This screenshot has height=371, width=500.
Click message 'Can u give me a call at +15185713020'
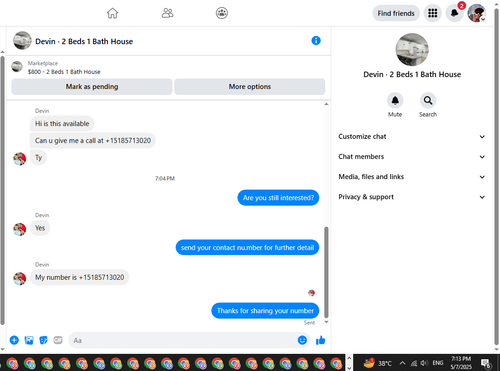coord(93,141)
